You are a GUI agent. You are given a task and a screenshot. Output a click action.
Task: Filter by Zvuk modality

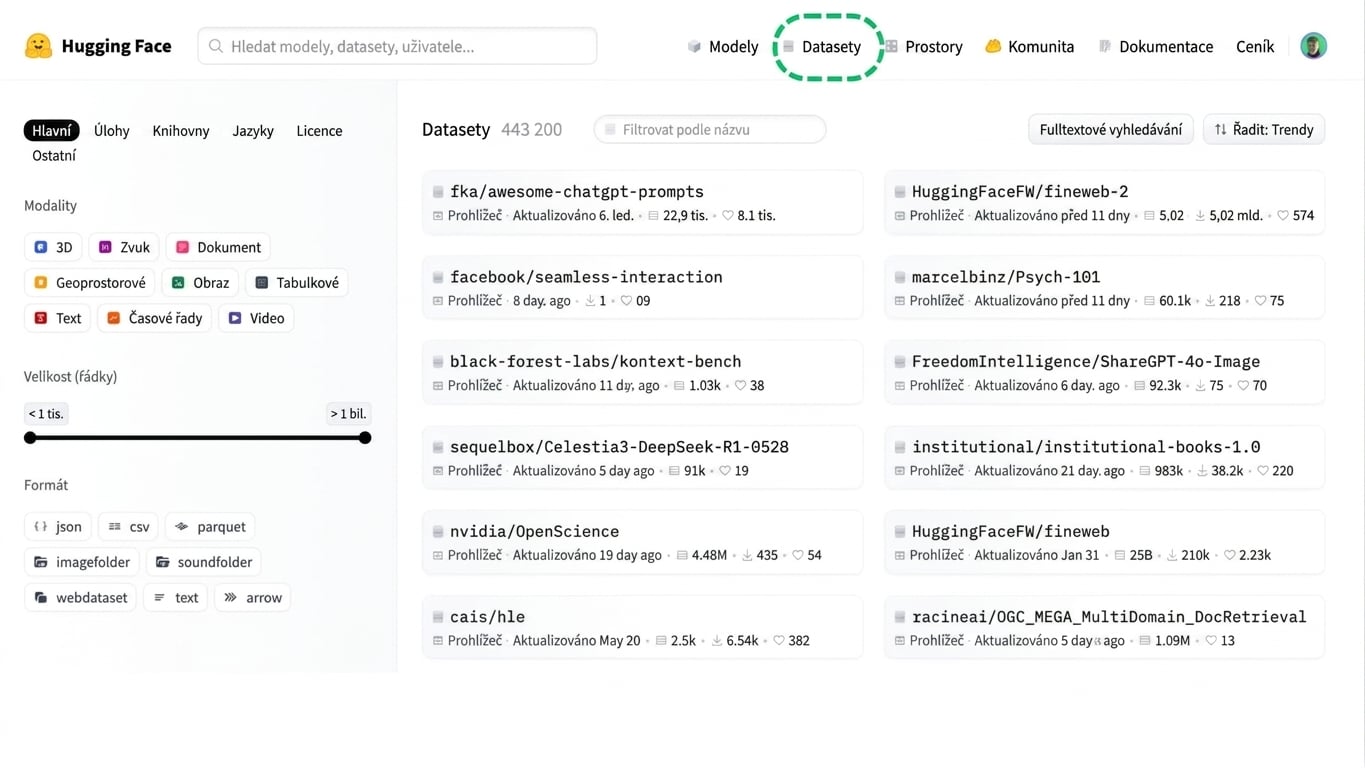124,247
